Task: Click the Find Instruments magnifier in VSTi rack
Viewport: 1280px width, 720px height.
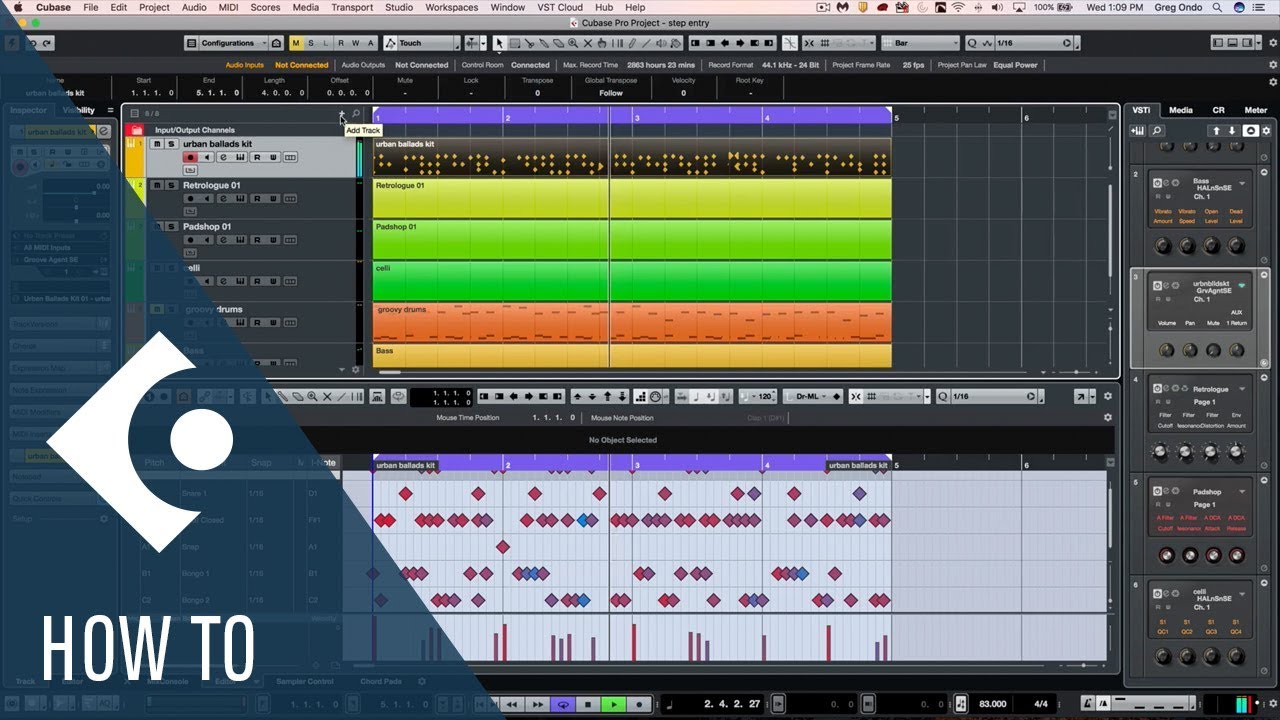Action: click(x=1157, y=130)
